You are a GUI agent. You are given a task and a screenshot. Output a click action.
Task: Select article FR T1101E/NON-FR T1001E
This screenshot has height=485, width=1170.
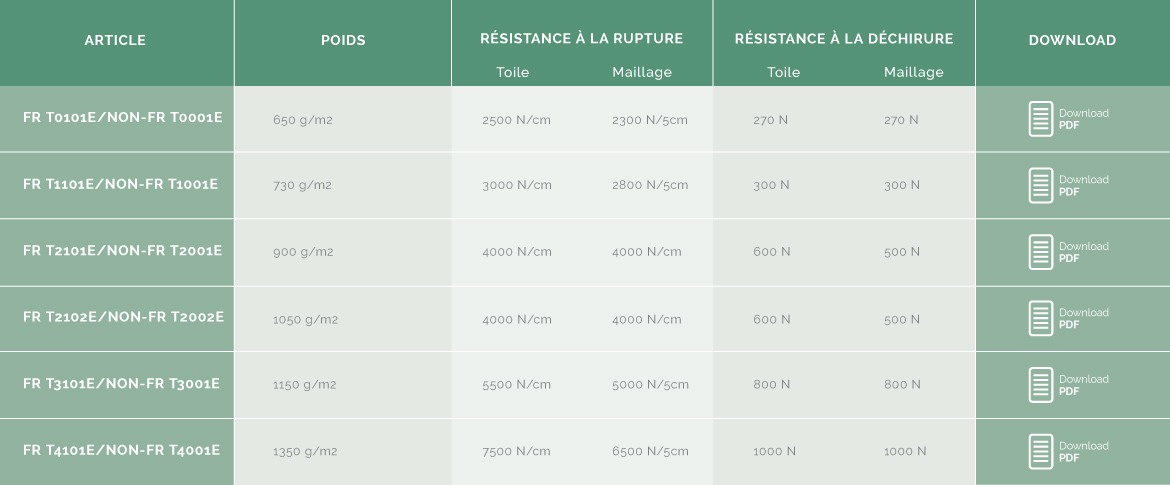click(x=120, y=184)
